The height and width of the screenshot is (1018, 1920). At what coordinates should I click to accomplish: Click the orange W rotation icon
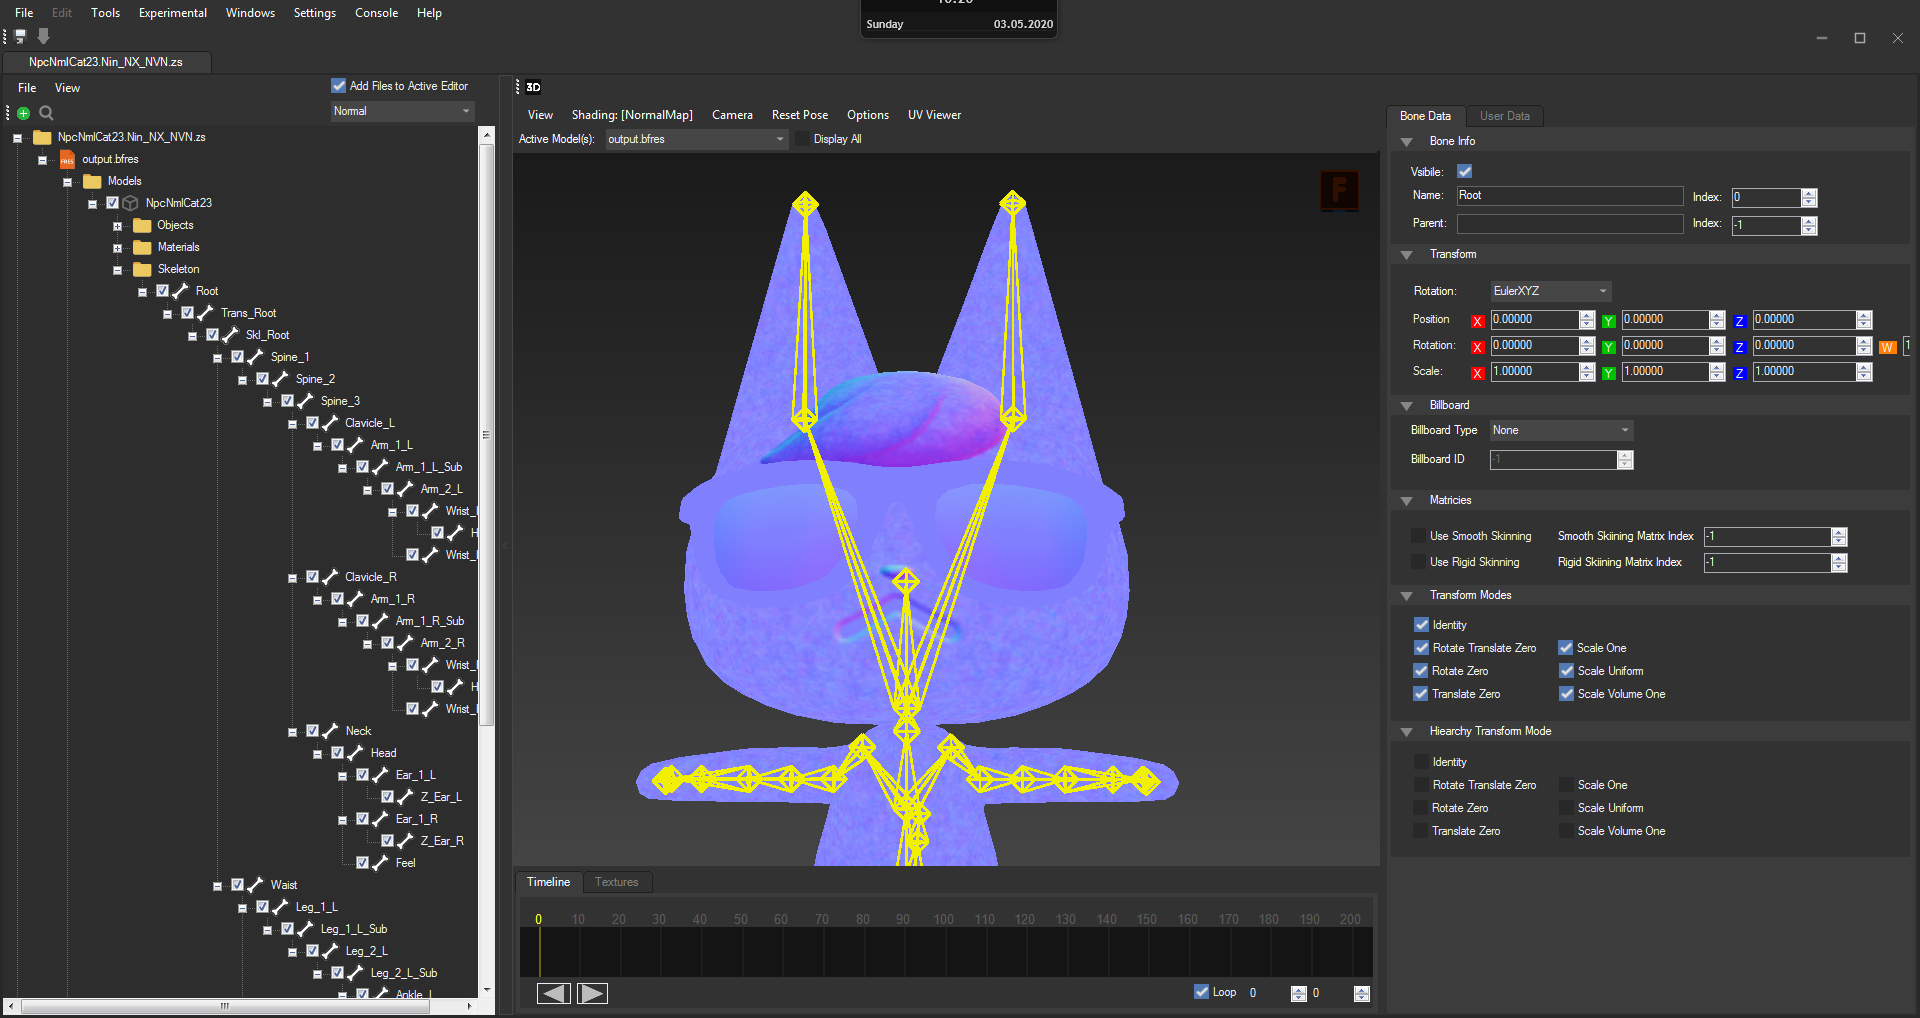(1888, 347)
